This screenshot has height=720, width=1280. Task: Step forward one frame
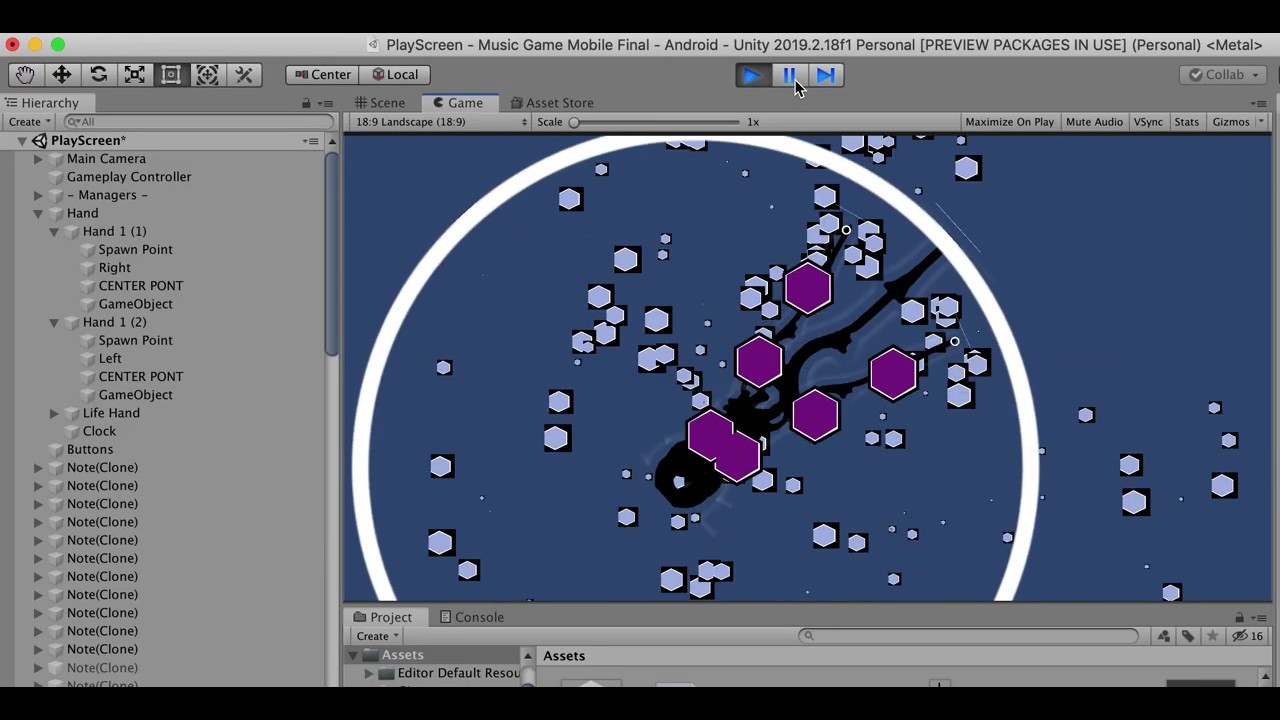[x=826, y=75]
